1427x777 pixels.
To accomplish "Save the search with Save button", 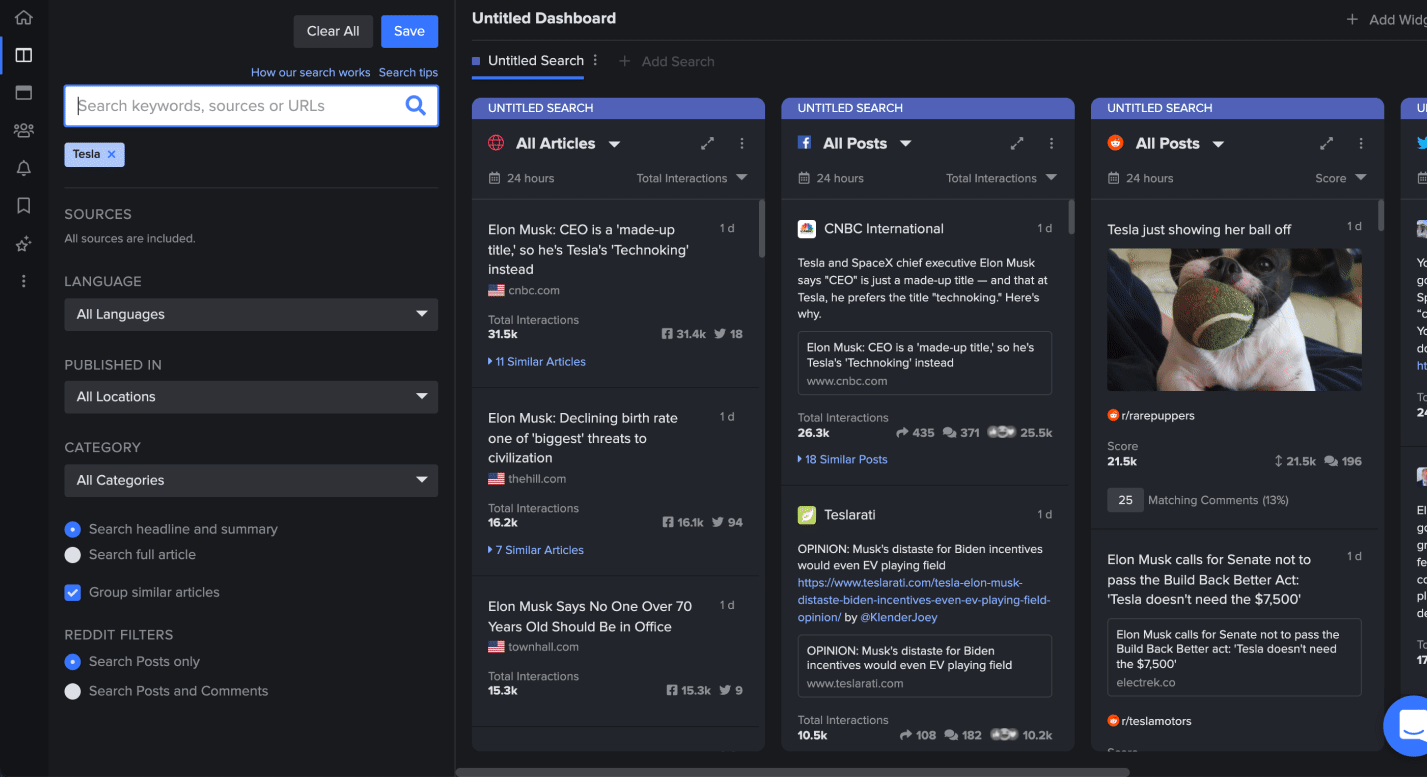I will pyautogui.click(x=409, y=31).
